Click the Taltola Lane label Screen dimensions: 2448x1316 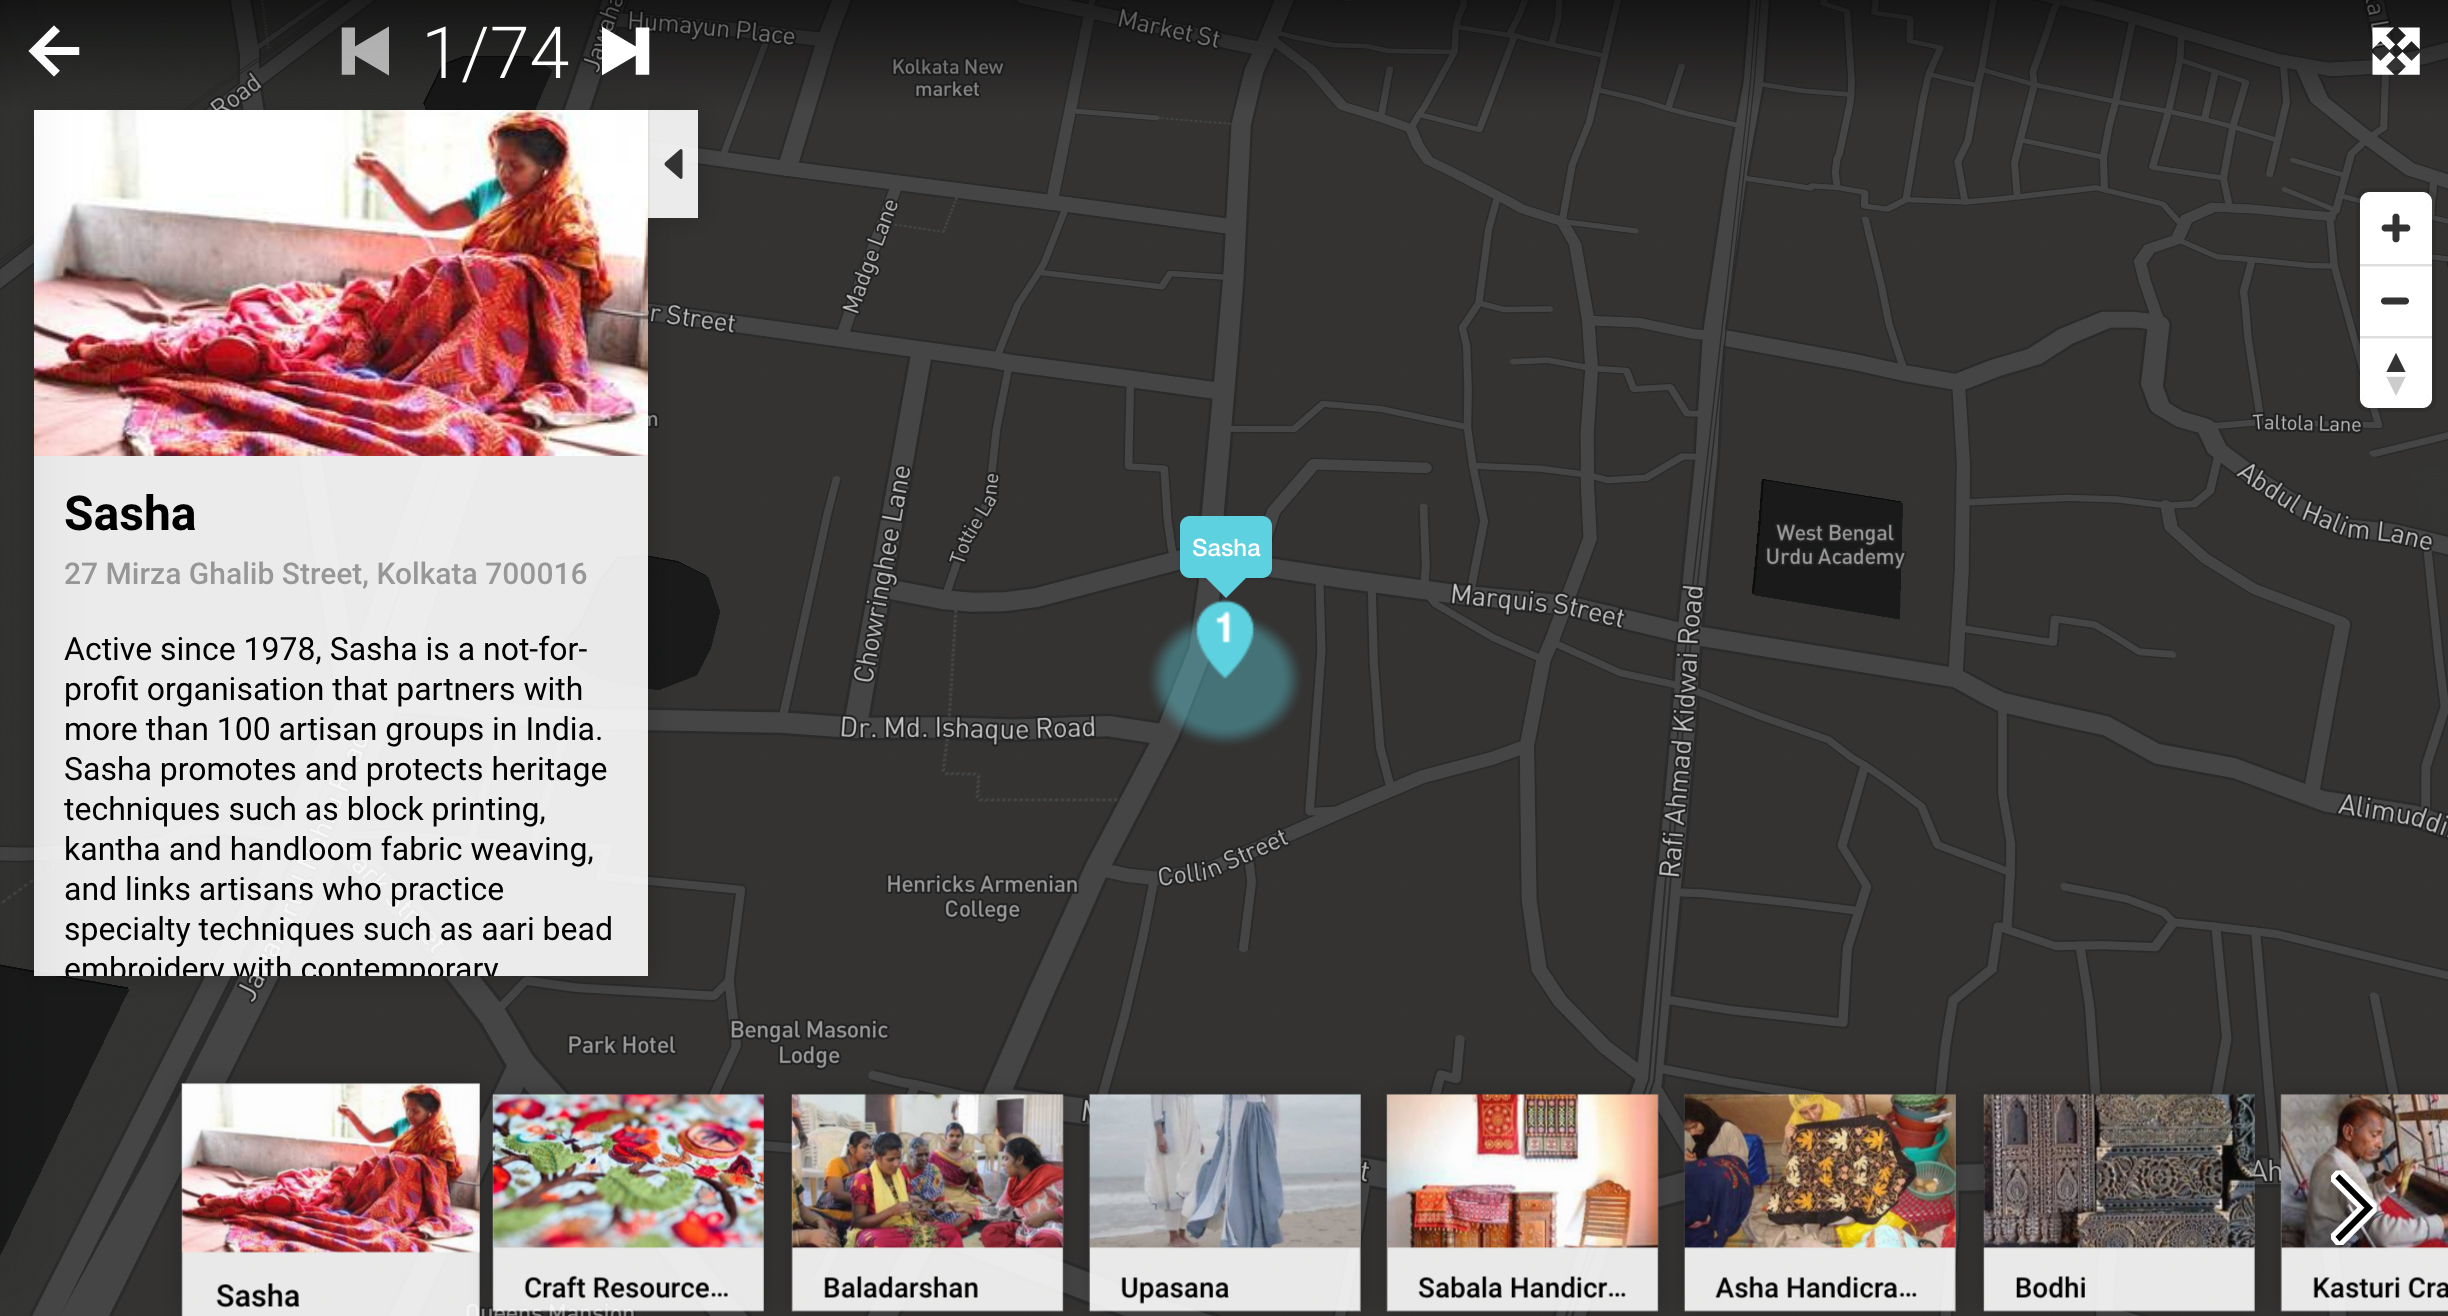2306,423
